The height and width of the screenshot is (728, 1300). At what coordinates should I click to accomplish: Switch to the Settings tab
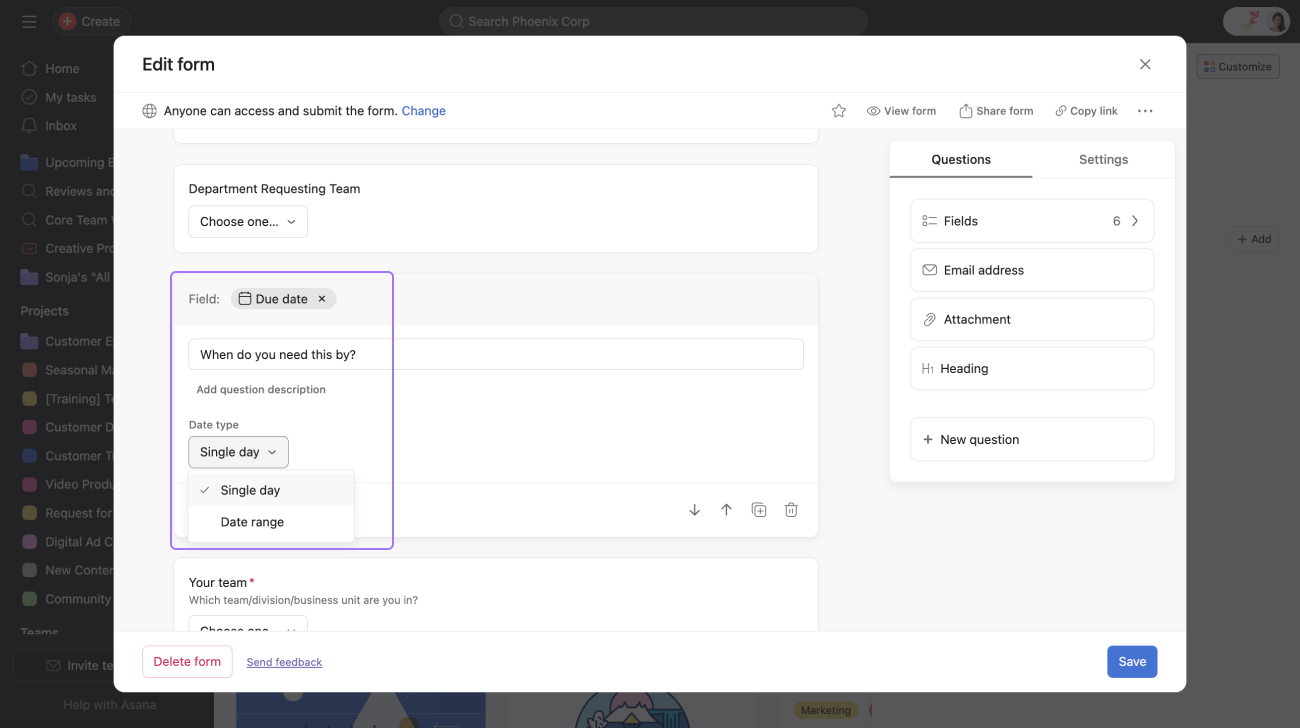pos(1103,160)
